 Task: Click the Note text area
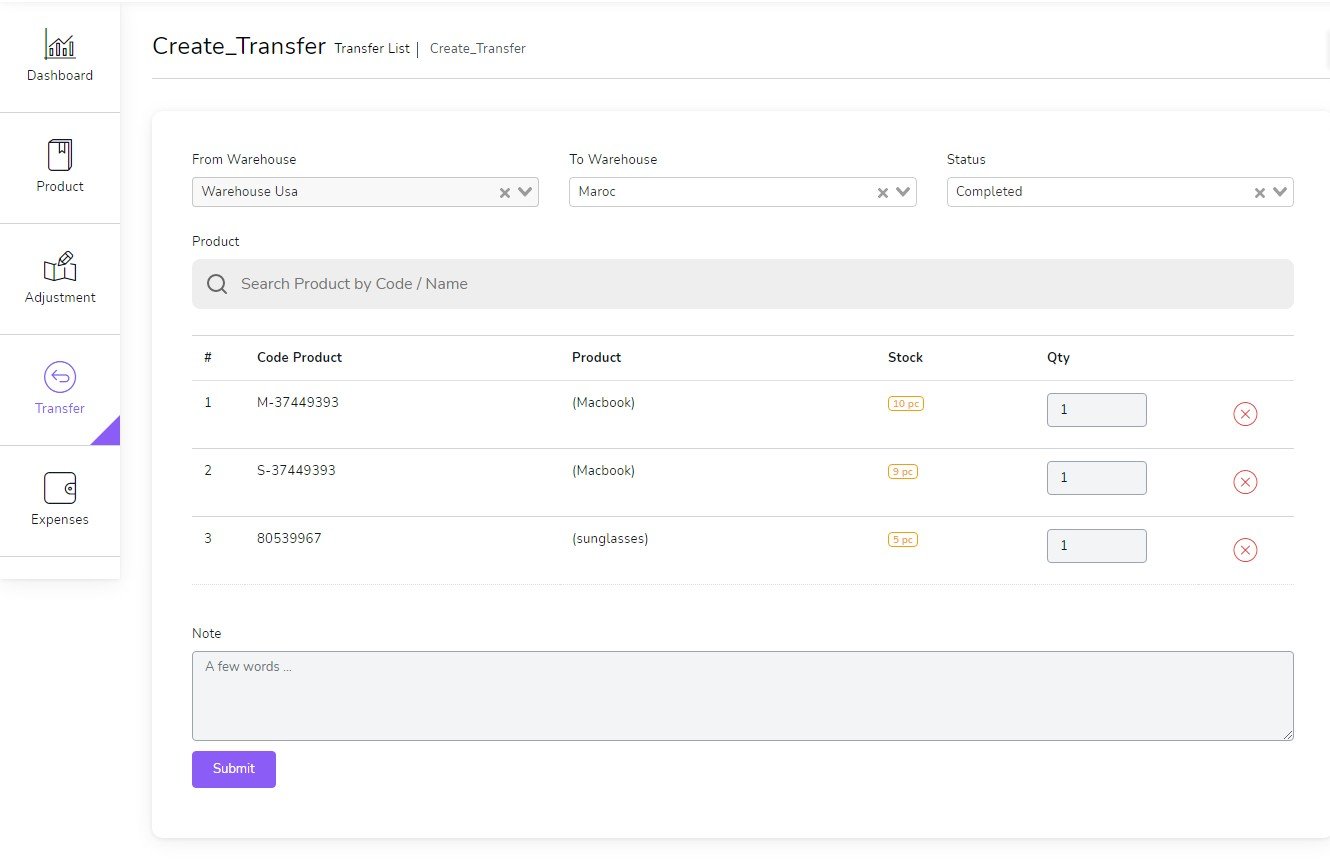click(742, 696)
